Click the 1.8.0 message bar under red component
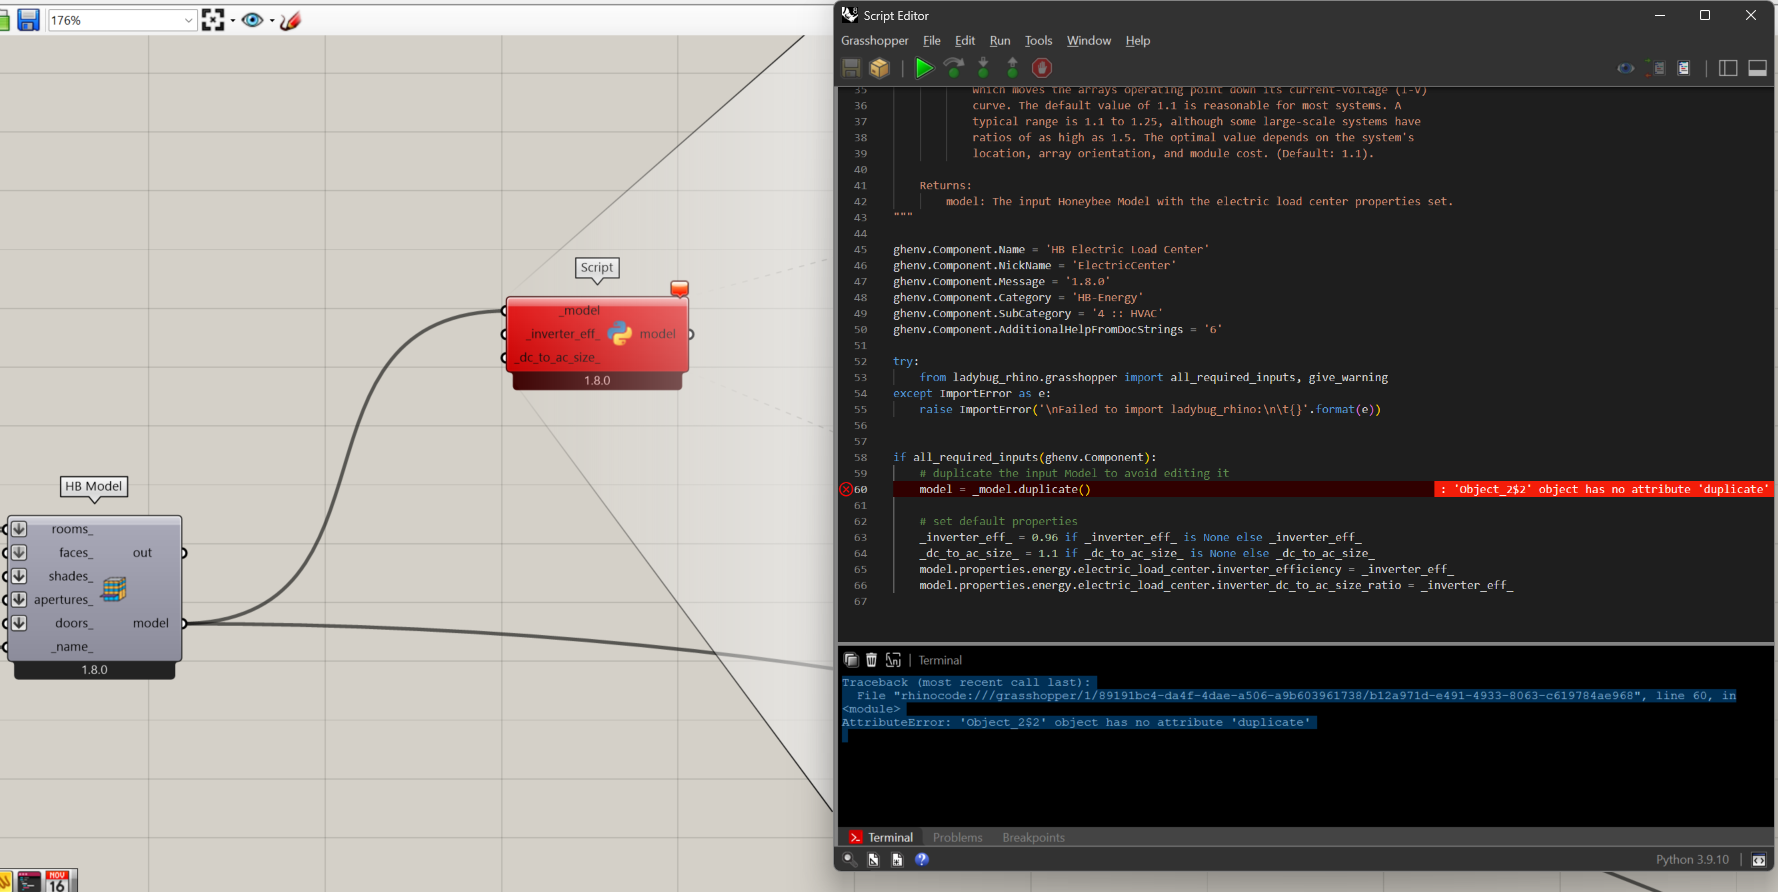The width and height of the screenshot is (1778, 892). coord(597,381)
